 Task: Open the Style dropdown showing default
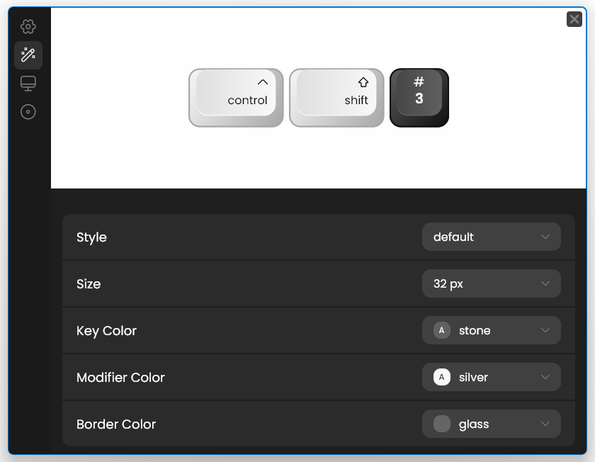(491, 237)
